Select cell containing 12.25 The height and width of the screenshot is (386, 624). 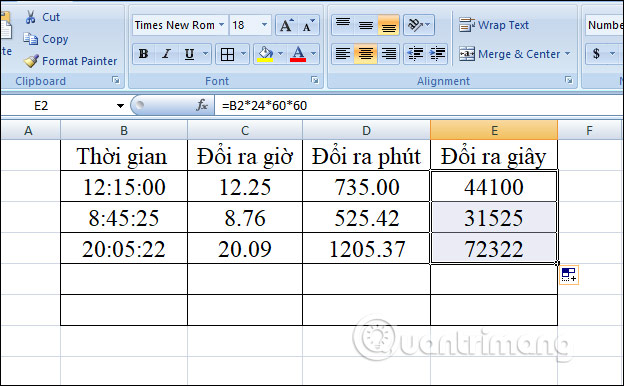(x=245, y=186)
